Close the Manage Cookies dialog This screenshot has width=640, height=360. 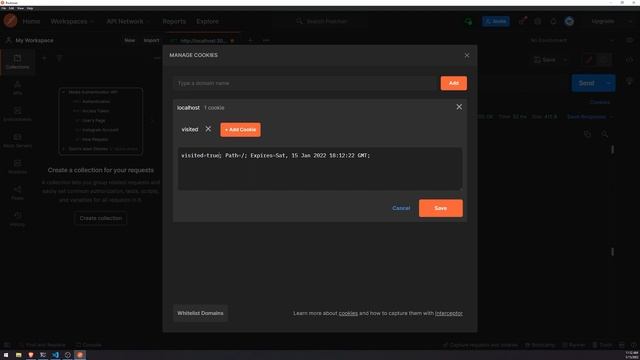click(x=467, y=55)
